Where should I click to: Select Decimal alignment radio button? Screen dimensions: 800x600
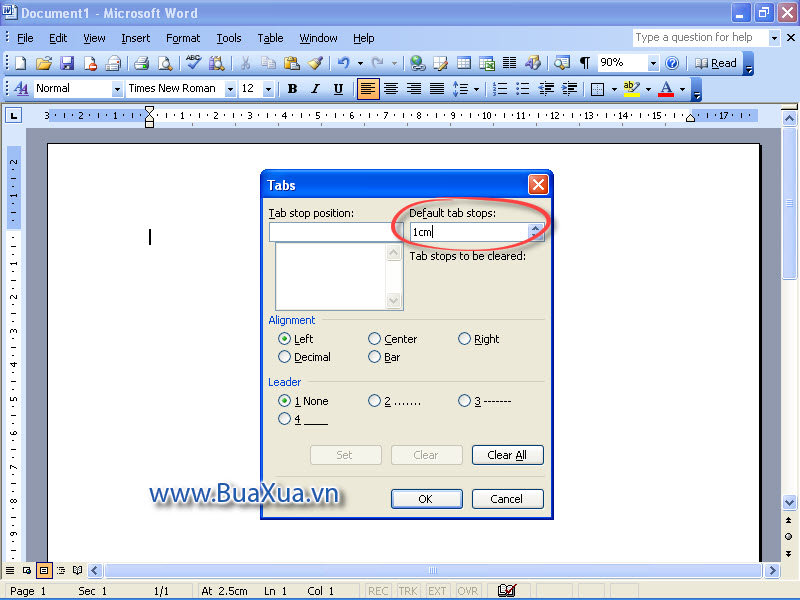284,357
